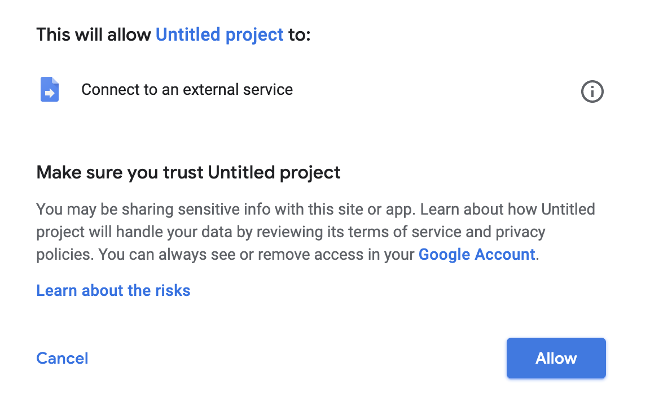Deny access with the Cancel link
The height and width of the screenshot is (410, 650).
coord(62,358)
